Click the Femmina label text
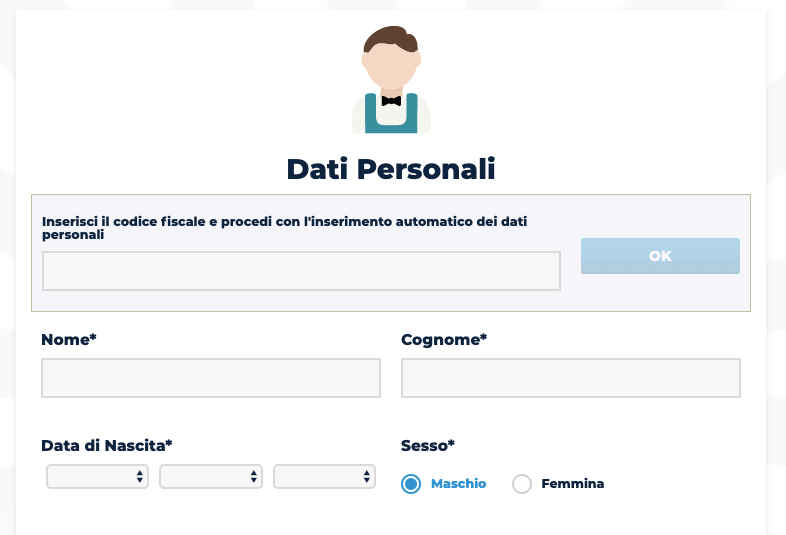This screenshot has height=535, width=786. click(x=572, y=484)
